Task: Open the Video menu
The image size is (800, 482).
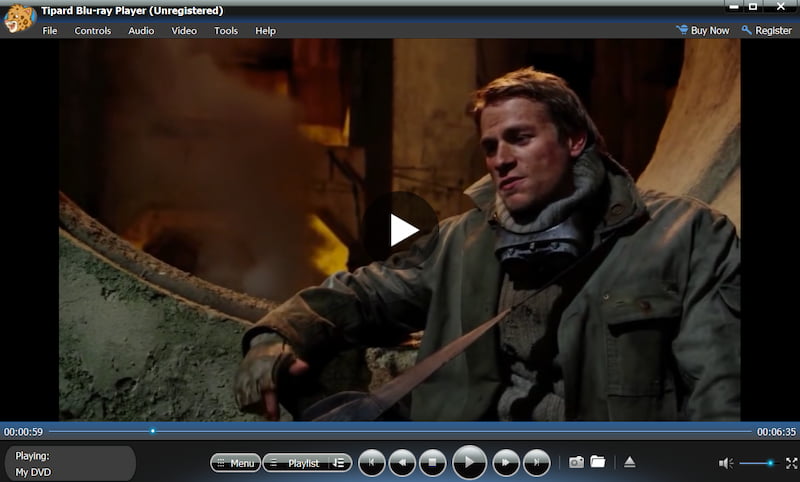Action: pos(184,31)
